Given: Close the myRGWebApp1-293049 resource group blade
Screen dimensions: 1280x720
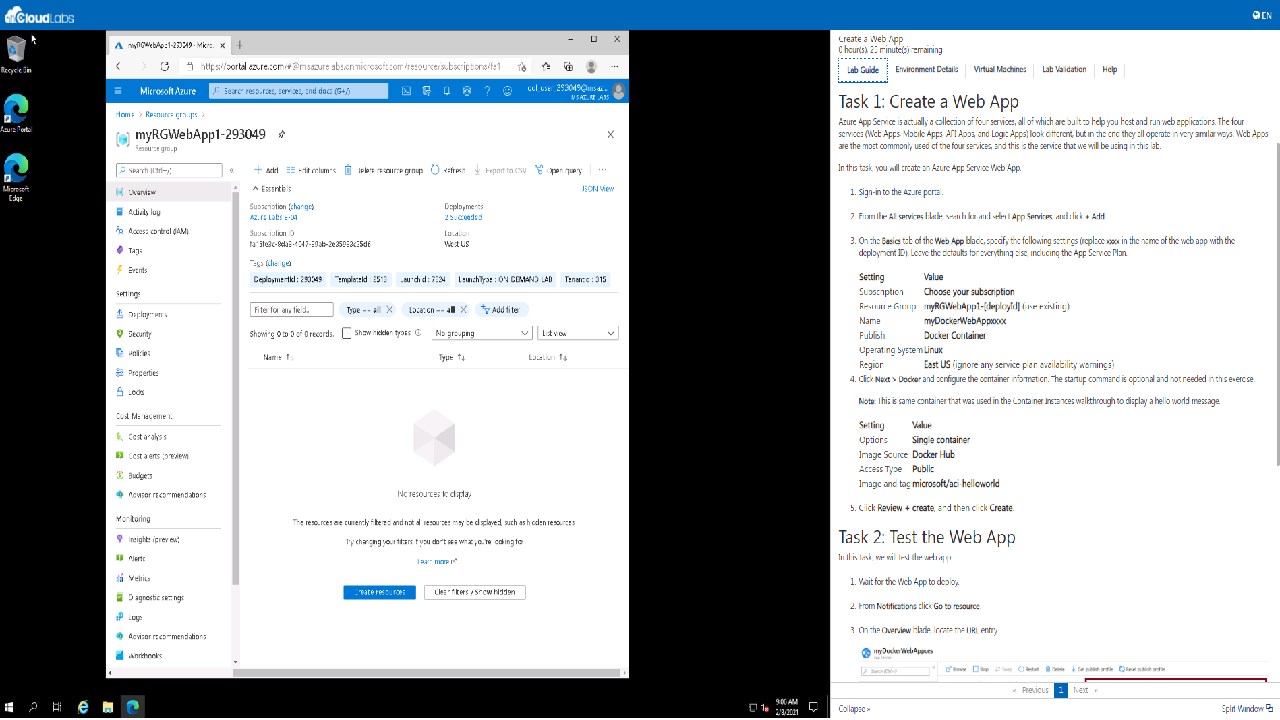Looking at the screenshot, I should pos(611,134).
